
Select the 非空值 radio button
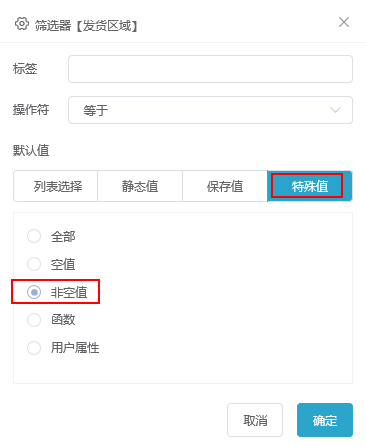[x=34, y=292]
